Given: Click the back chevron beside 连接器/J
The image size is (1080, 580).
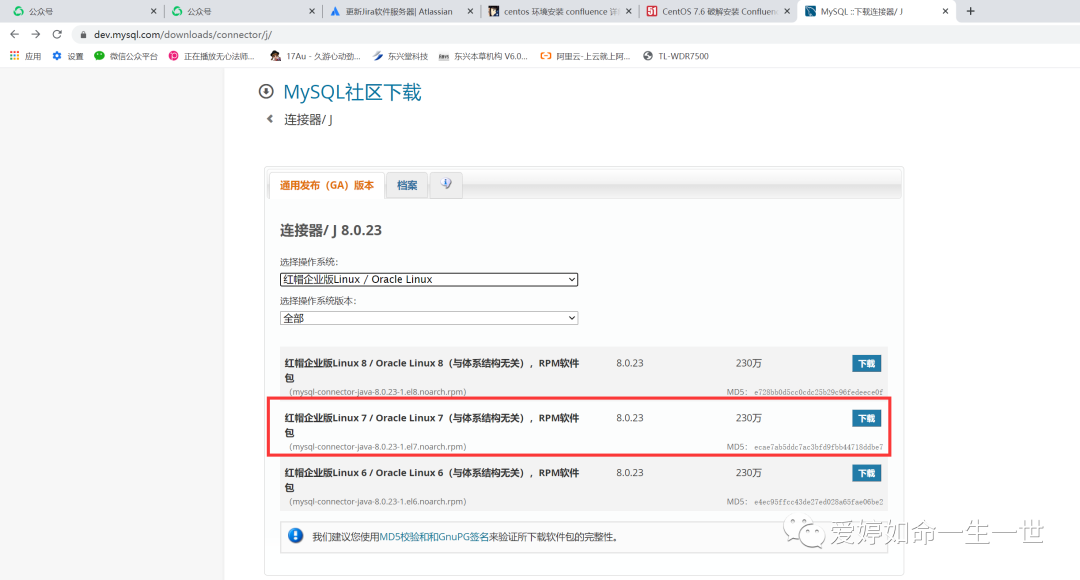Looking at the screenshot, I should (270, 118).
